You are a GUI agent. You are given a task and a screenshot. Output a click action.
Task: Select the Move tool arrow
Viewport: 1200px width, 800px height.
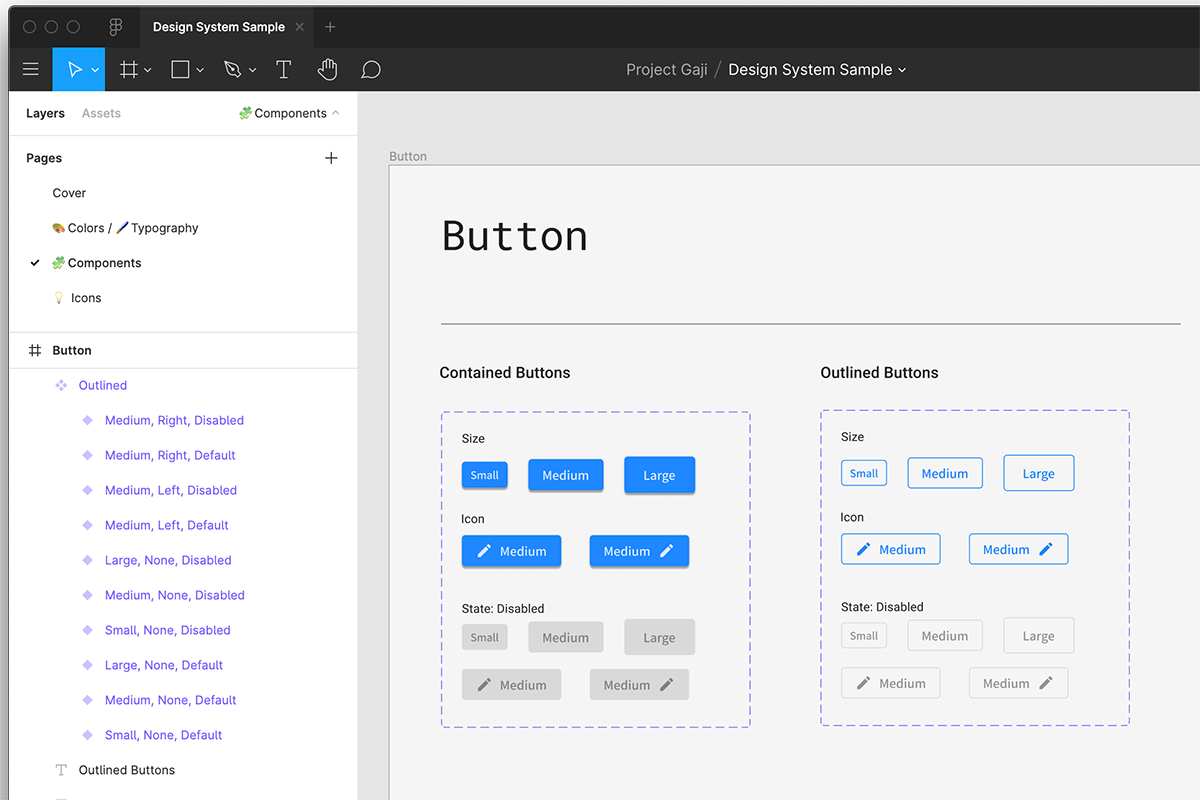[x=74, y=69]
